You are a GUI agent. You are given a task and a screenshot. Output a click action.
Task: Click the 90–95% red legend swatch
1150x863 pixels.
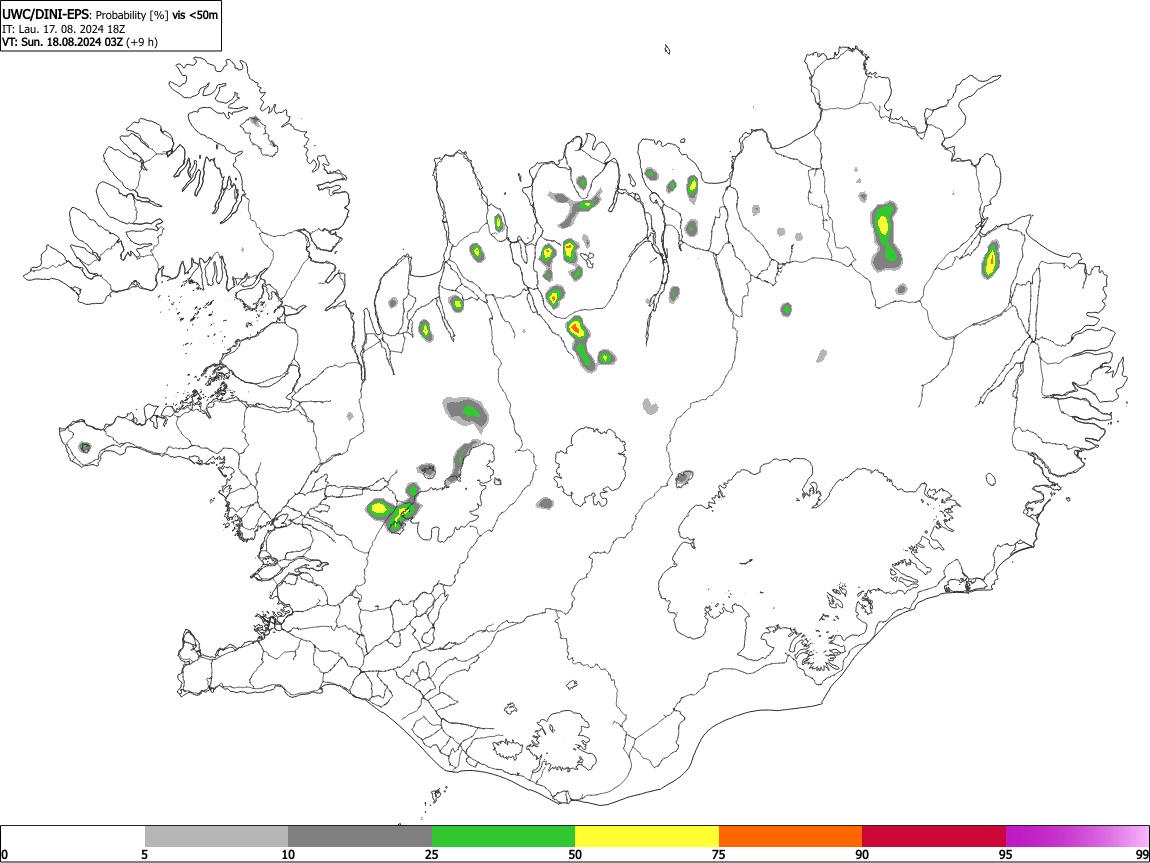[x=934, y=836]
